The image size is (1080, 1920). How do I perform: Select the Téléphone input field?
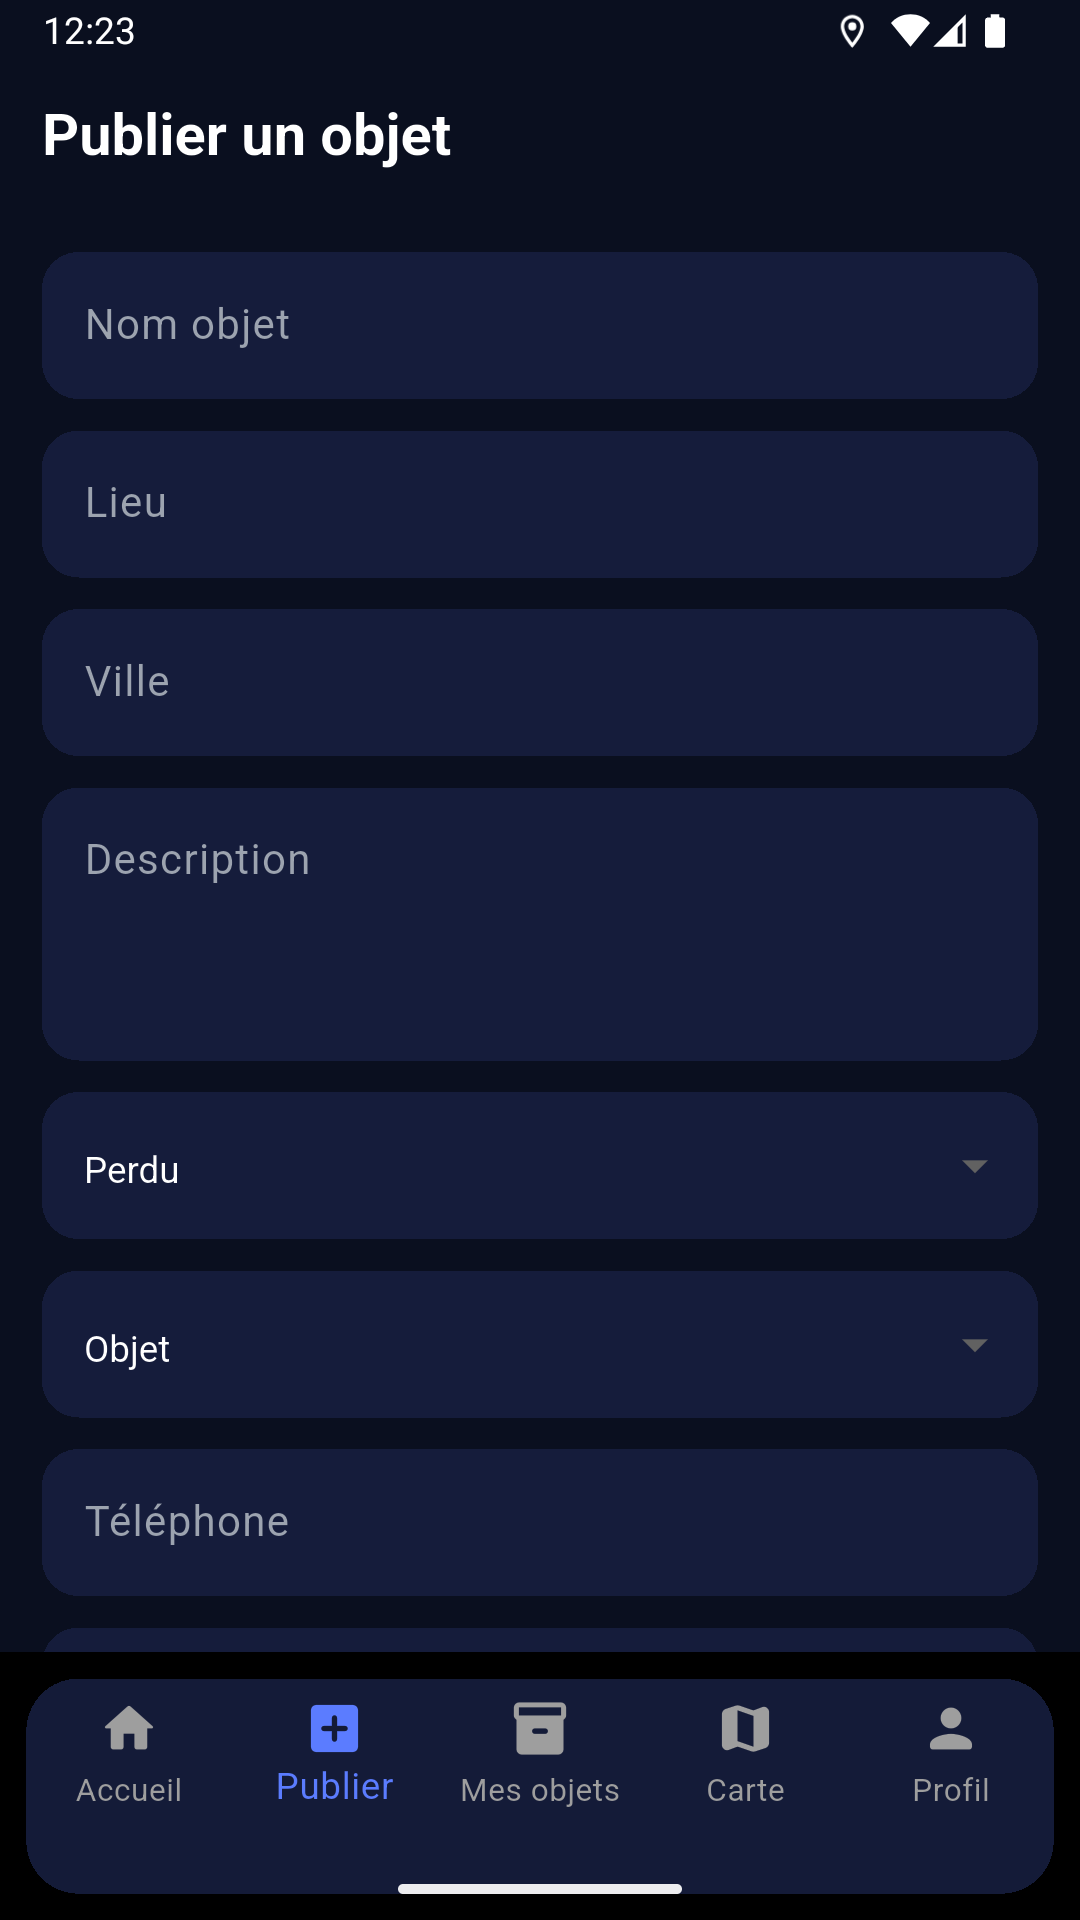pyautogui.click(x=540, y=1523)
